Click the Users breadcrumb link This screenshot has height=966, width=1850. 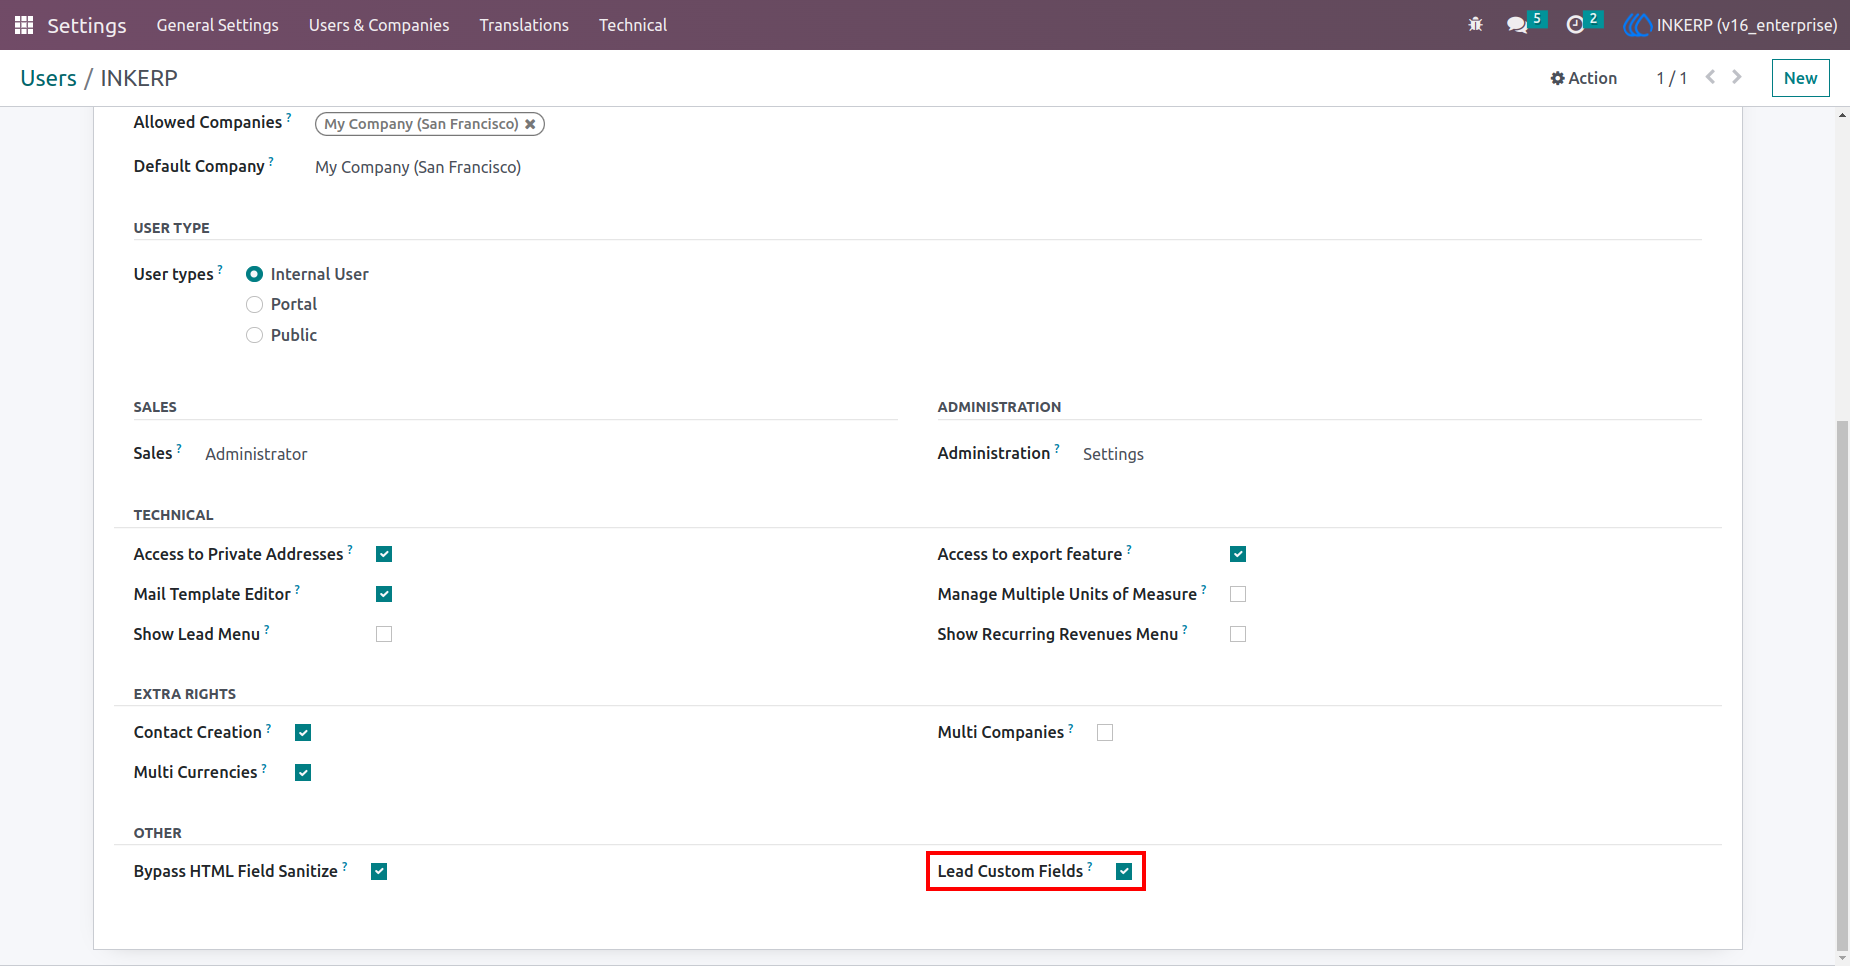coord(48,78)
